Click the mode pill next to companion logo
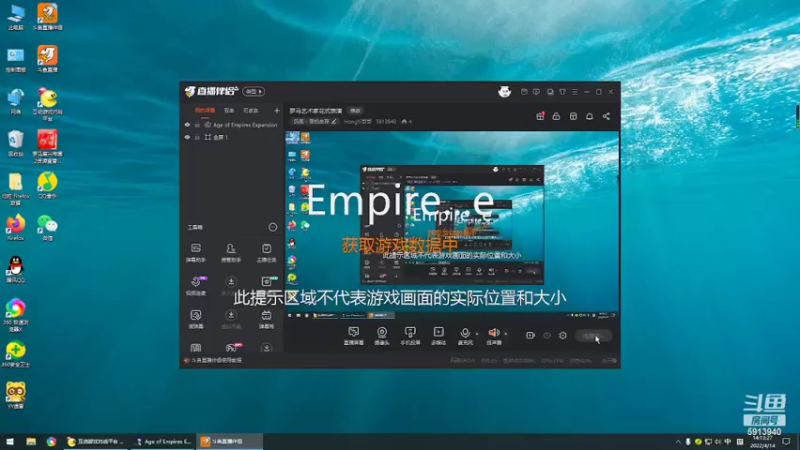 [254, 91]
